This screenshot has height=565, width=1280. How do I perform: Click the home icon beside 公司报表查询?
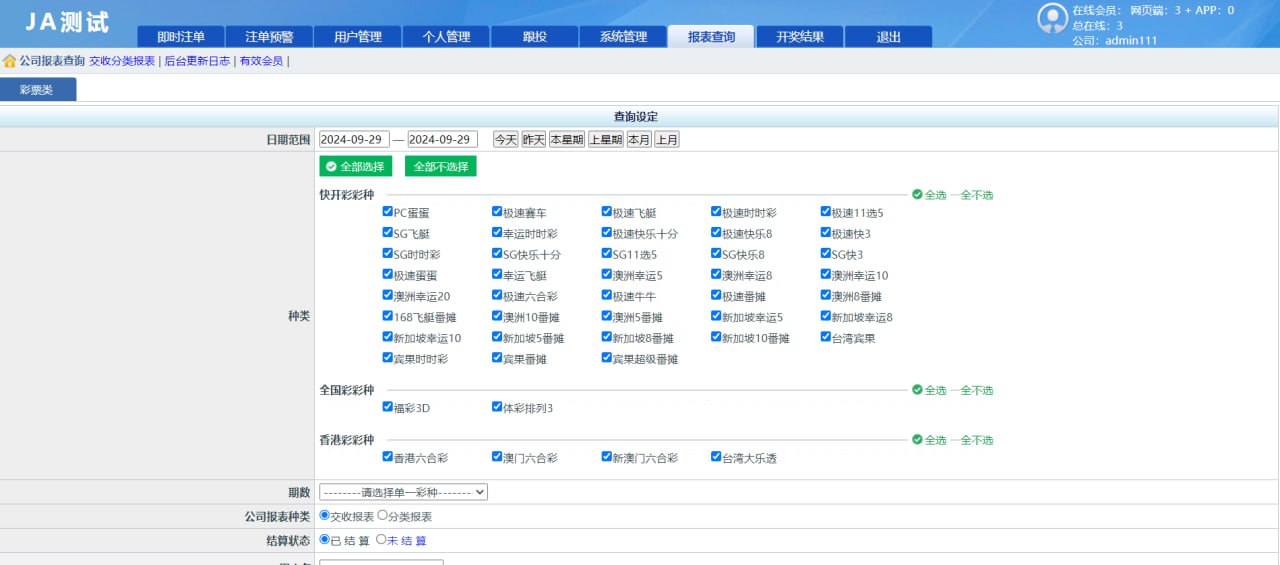10,61
